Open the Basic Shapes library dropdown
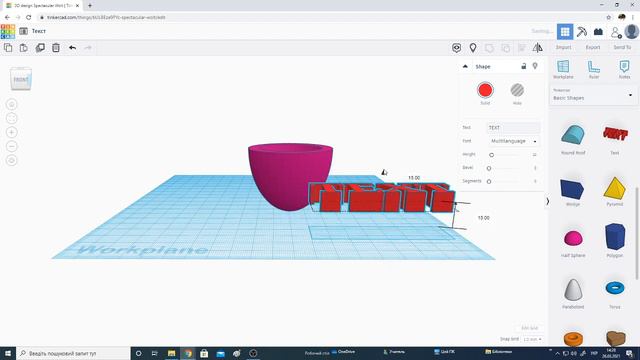 pyautogui.click(x=593, y=95)
